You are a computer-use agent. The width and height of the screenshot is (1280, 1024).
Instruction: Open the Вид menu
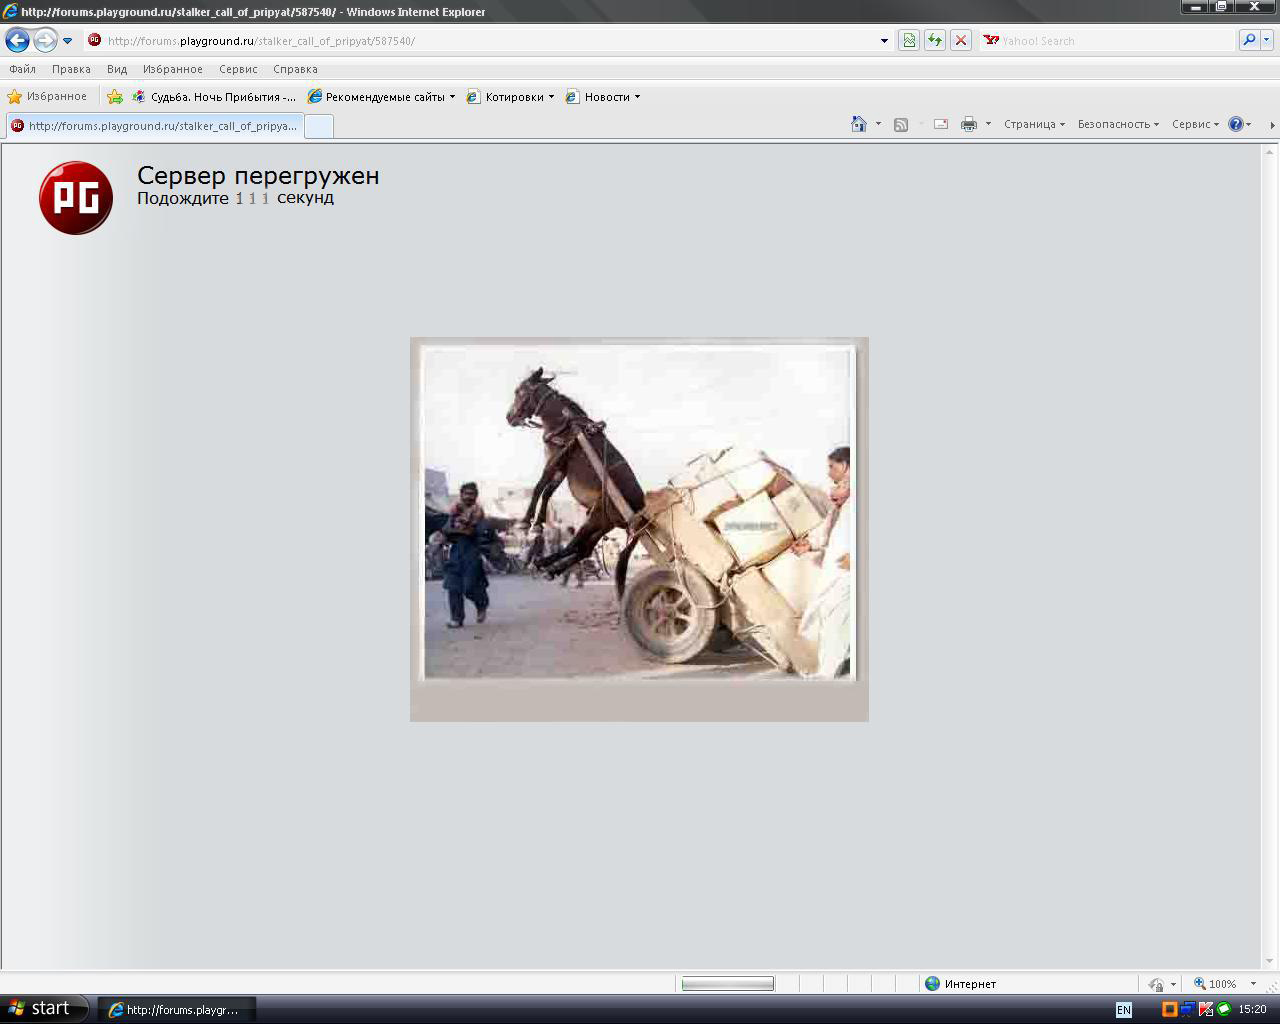coord(117,69)
